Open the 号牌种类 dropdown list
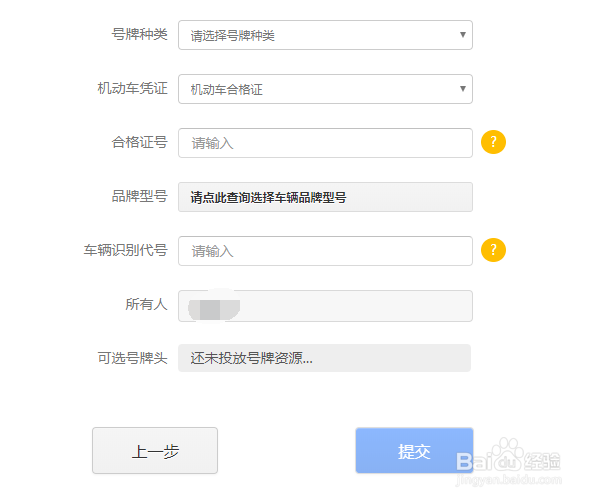Image resolution: width=594 pixels, height=501 pixels. click(x=325, y=35)
